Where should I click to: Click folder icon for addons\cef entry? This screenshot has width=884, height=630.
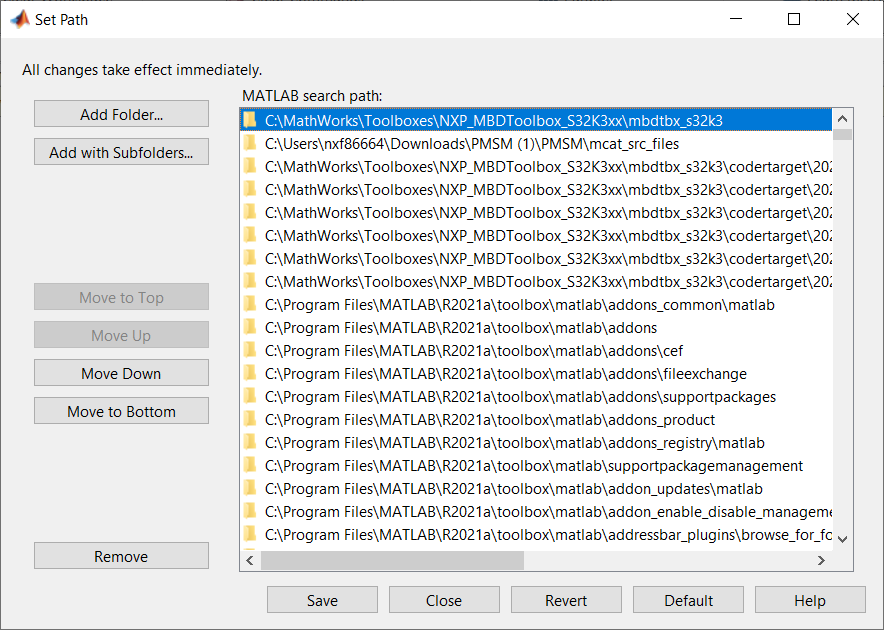point(250,350)
